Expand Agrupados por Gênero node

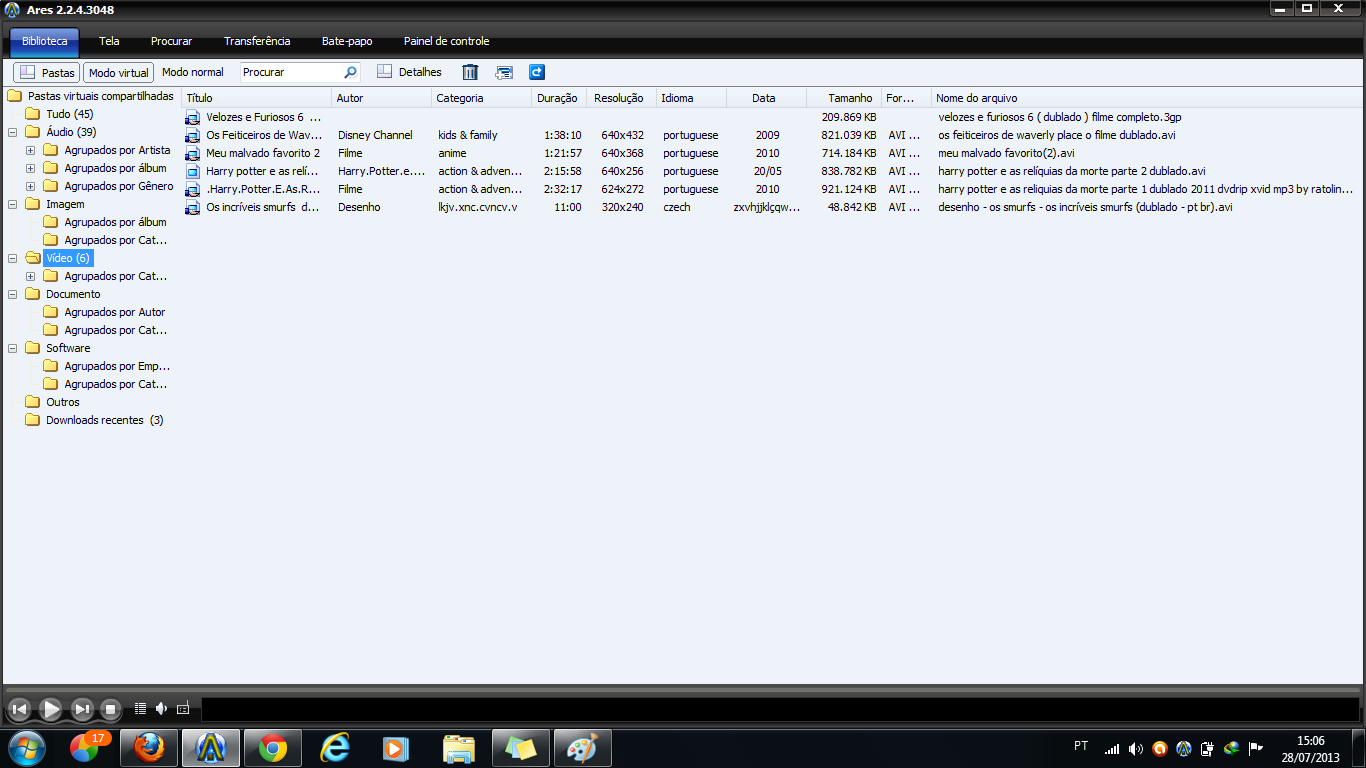(30, 186)
